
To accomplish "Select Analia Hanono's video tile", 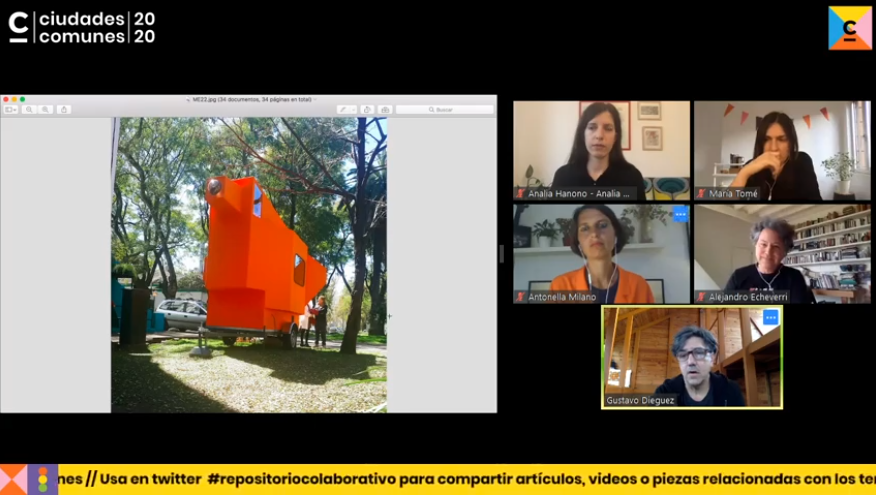I will 602,150.
